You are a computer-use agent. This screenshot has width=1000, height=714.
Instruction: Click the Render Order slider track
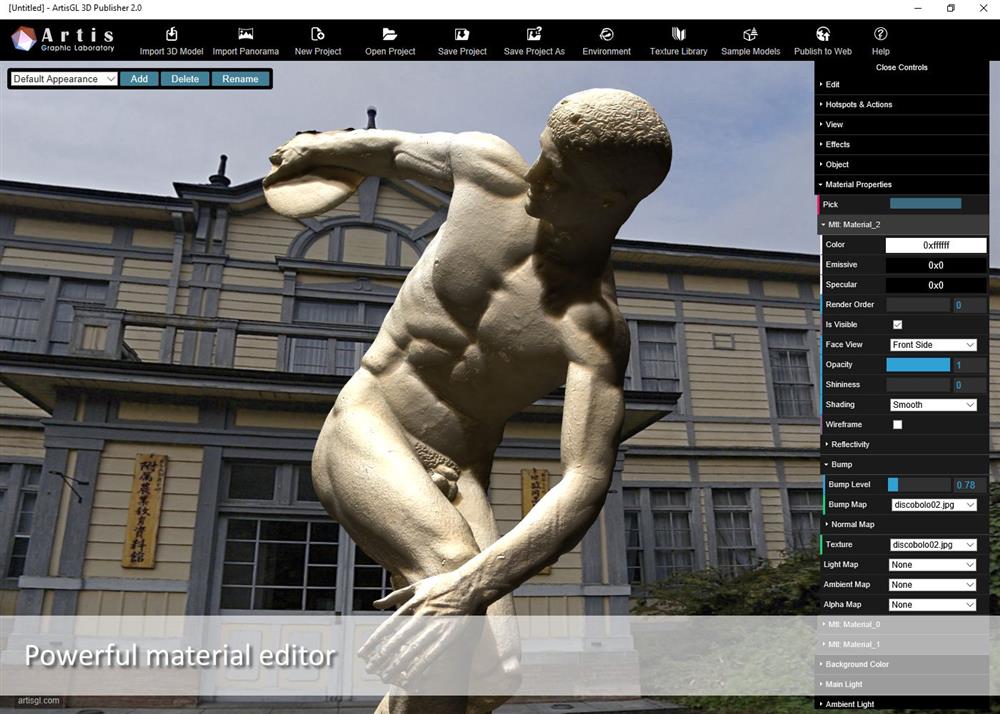click(x=918, y=305)
